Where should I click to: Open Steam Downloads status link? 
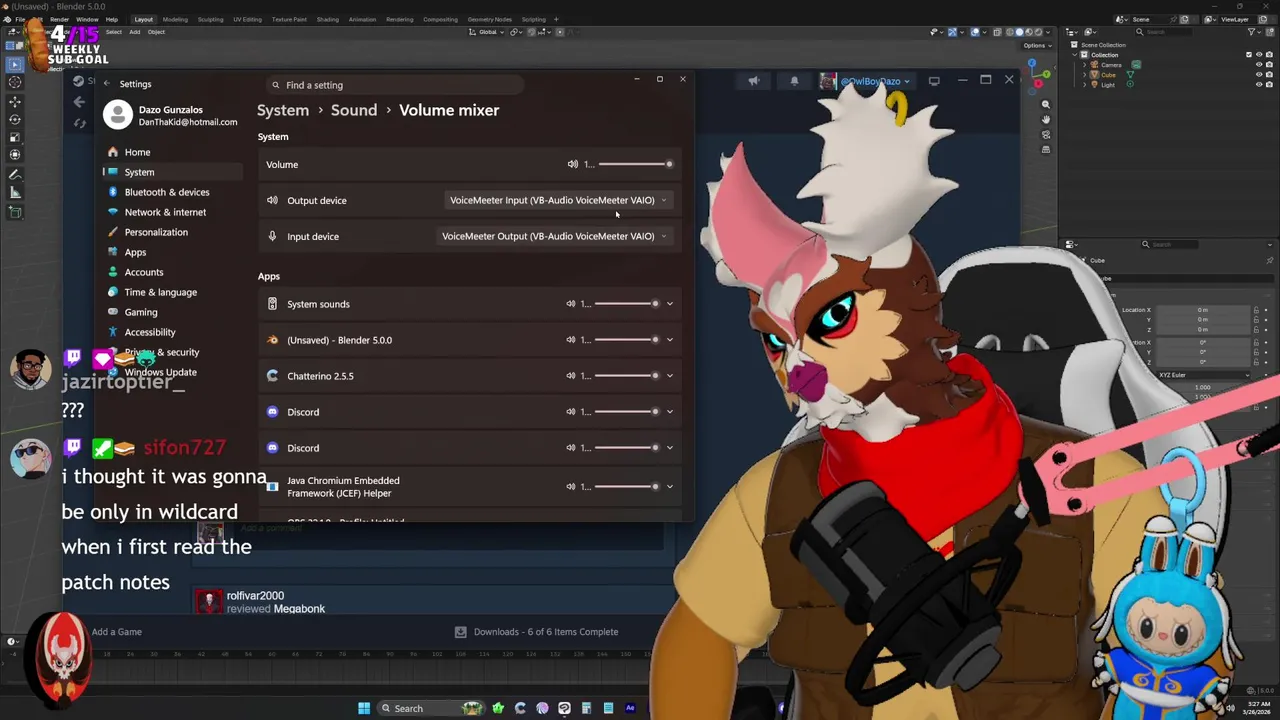536,632
